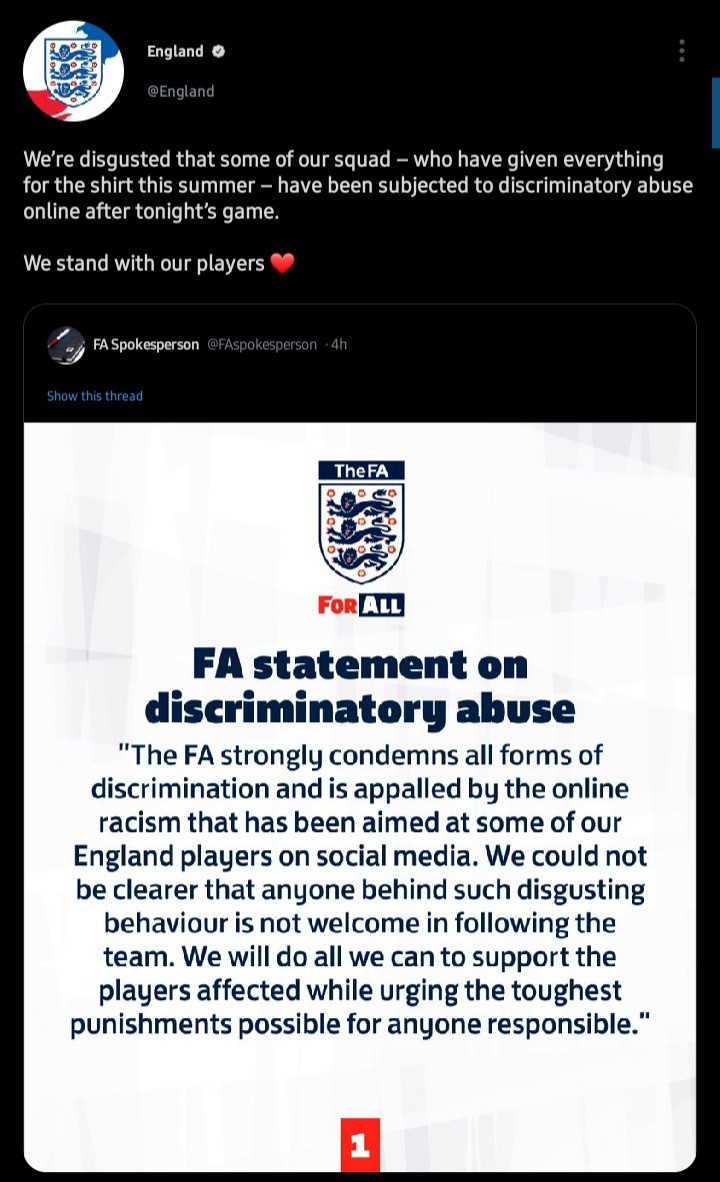Screen dimensions: 720x1182
Task: Click the verified badge next to England
Action: 218,51
